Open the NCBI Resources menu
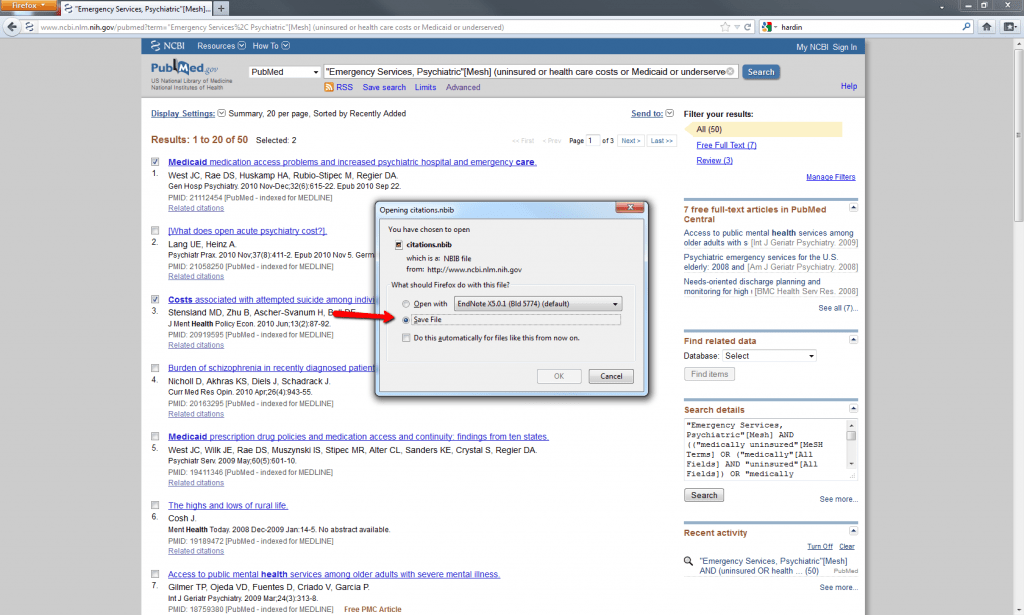1024x615 pixels. 220,46
